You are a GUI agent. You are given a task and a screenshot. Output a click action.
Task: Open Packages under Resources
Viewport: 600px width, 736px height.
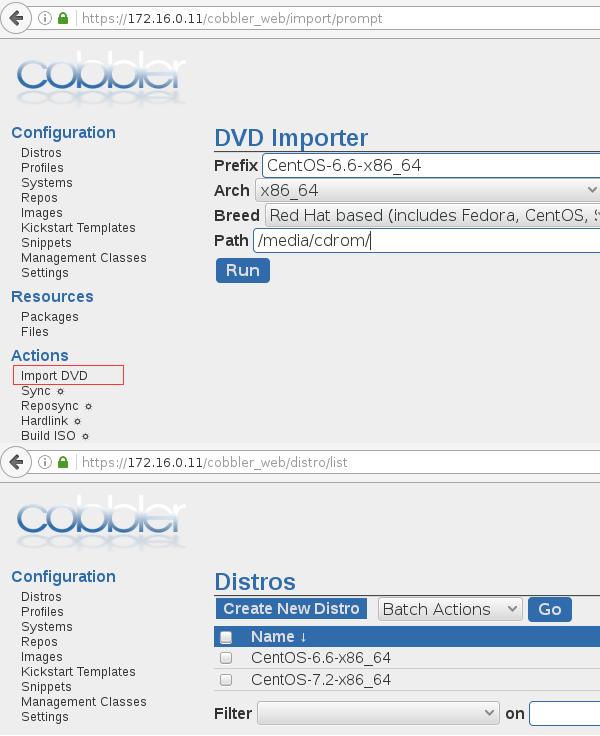click(50, 317)
